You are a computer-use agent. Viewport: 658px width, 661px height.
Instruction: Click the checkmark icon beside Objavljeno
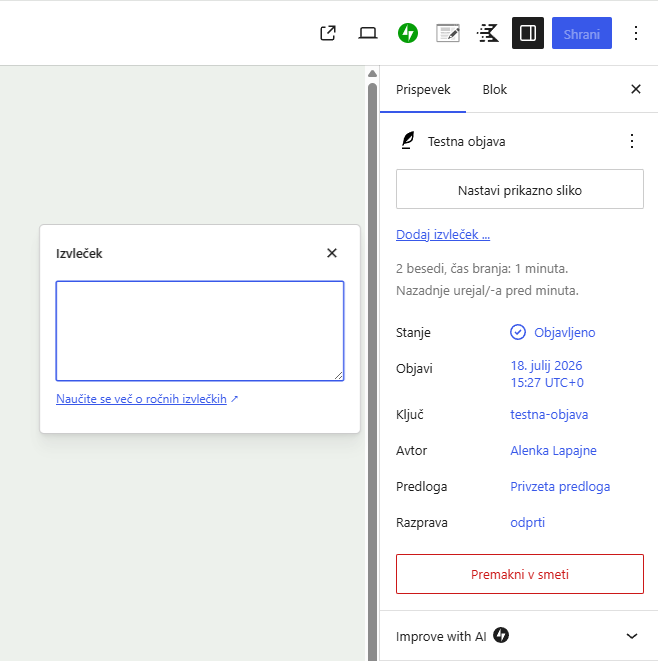pyautogui.click(x=518, y=332)
